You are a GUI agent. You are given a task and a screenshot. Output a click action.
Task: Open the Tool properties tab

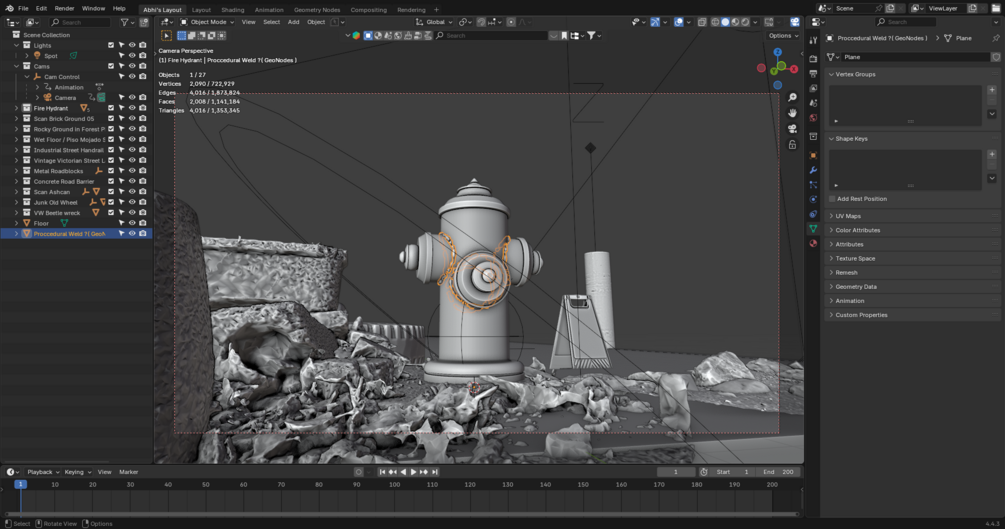(813, 40)
